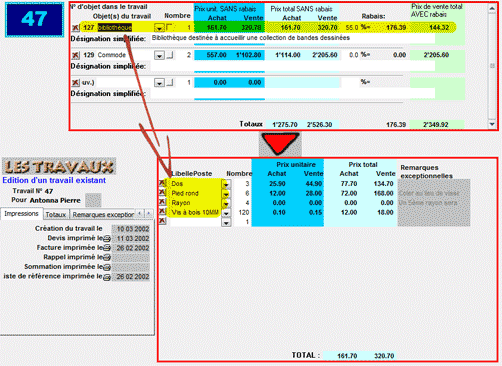Open the Commode object dropdown
The height and width of the screenshot is (366, 502).
(159, 55)
